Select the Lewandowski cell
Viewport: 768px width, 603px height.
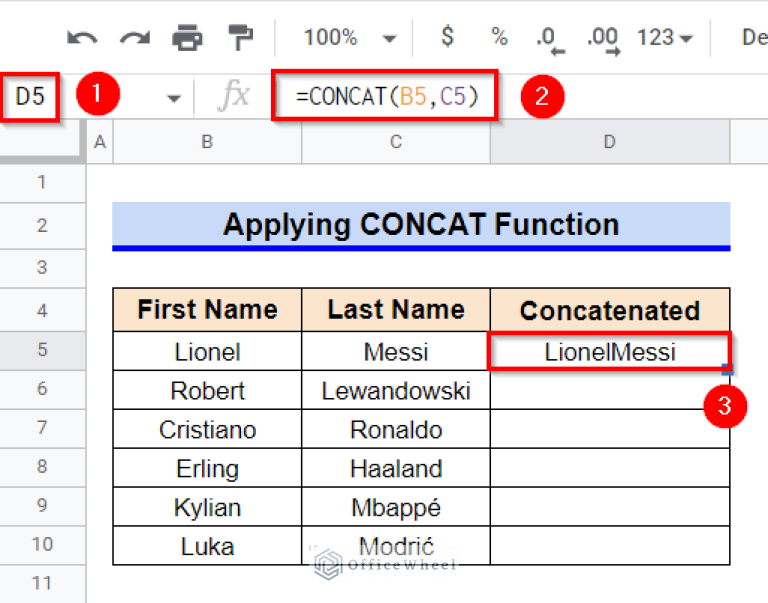395,391
